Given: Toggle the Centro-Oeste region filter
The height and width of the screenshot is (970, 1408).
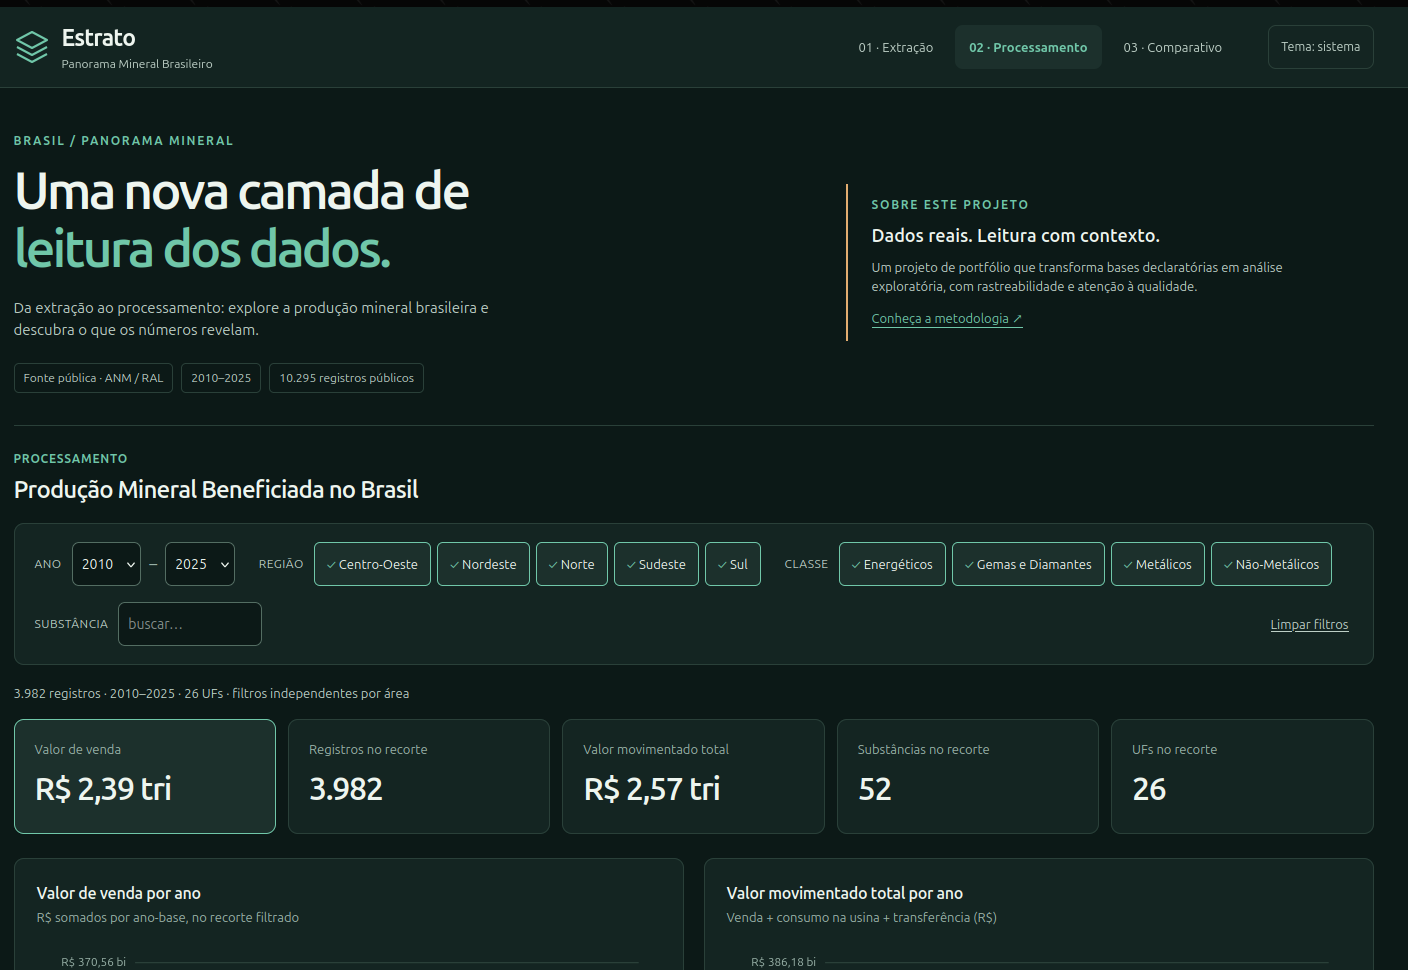Looking at the screenshot, I should [372, 564].
